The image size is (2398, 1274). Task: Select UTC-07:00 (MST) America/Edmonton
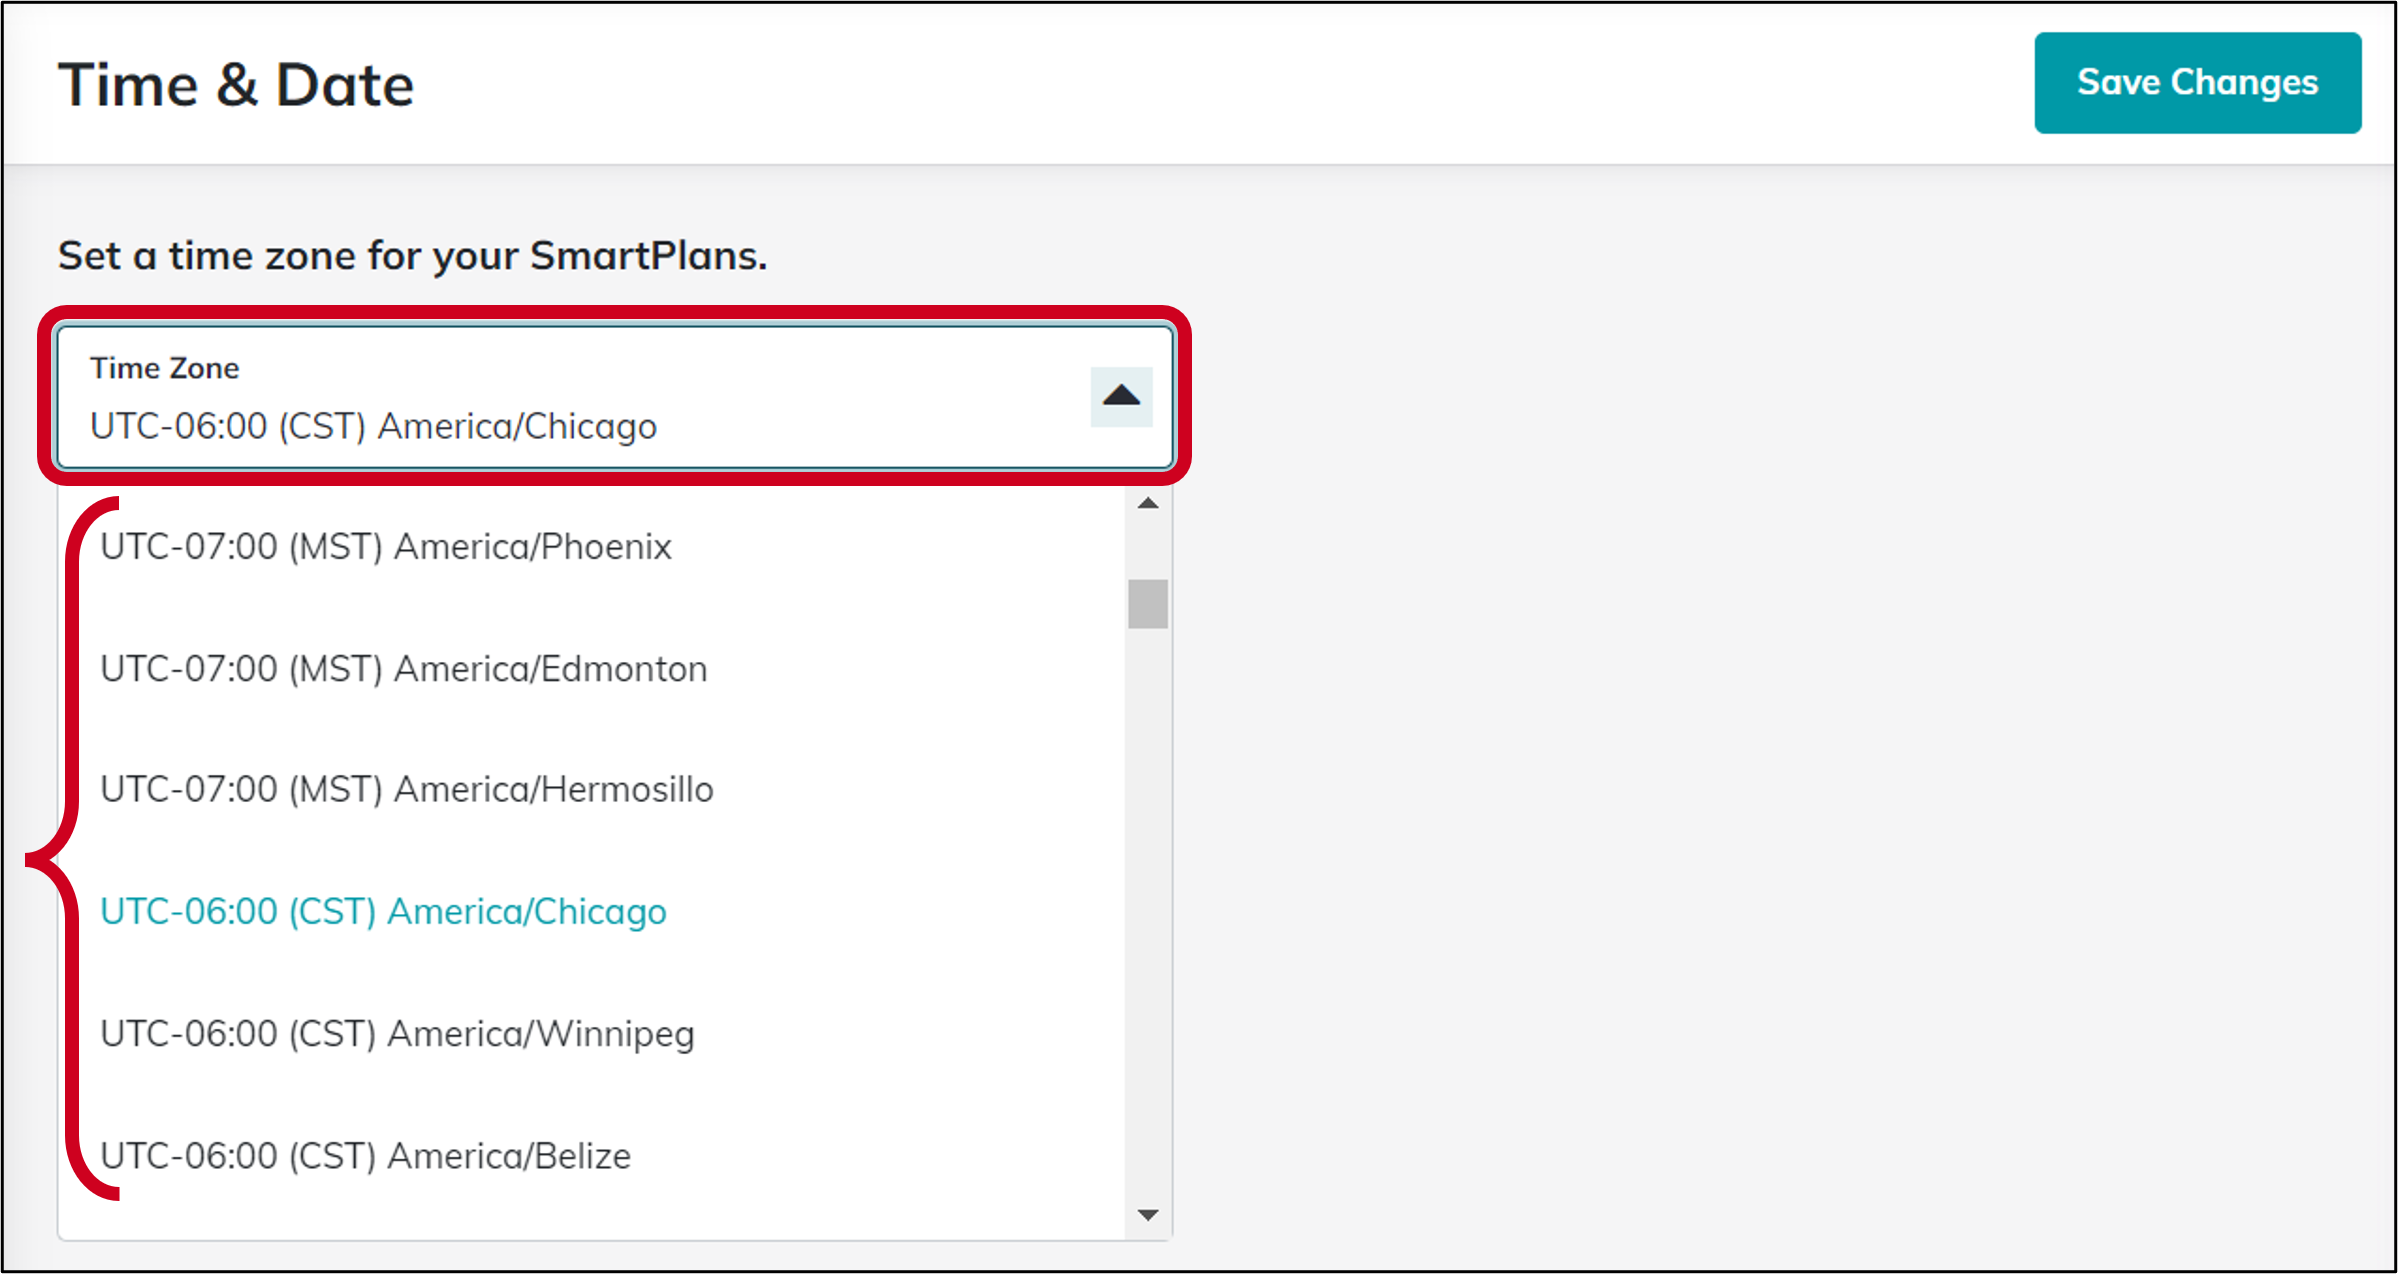coord(404,668)
